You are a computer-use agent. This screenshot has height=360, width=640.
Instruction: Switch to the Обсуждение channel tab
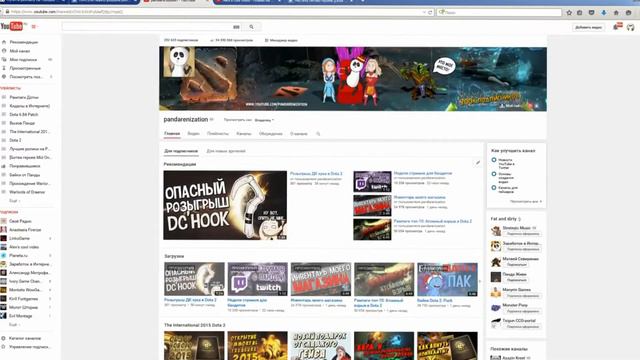pos(271,133)
